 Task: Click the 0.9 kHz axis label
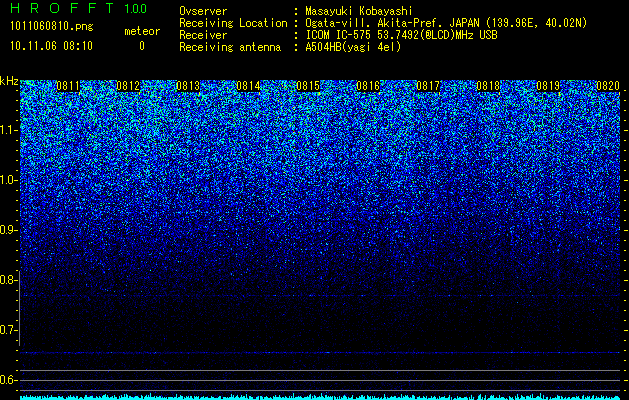click(x=8, y=230)
